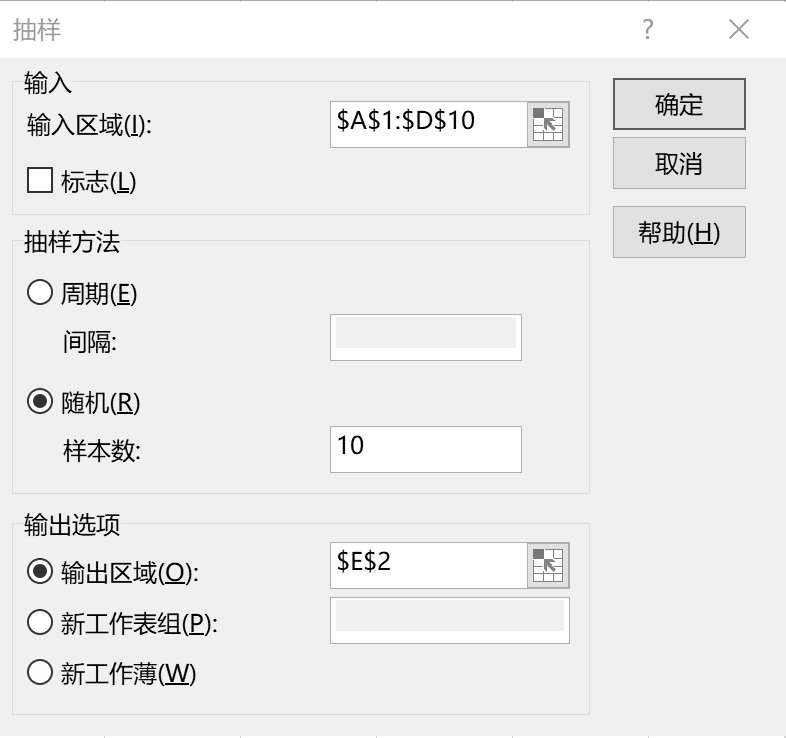Click the output range collapse-dialog selector icon
The width and height of the screenshot is (786, 738).
click(548, 565)
